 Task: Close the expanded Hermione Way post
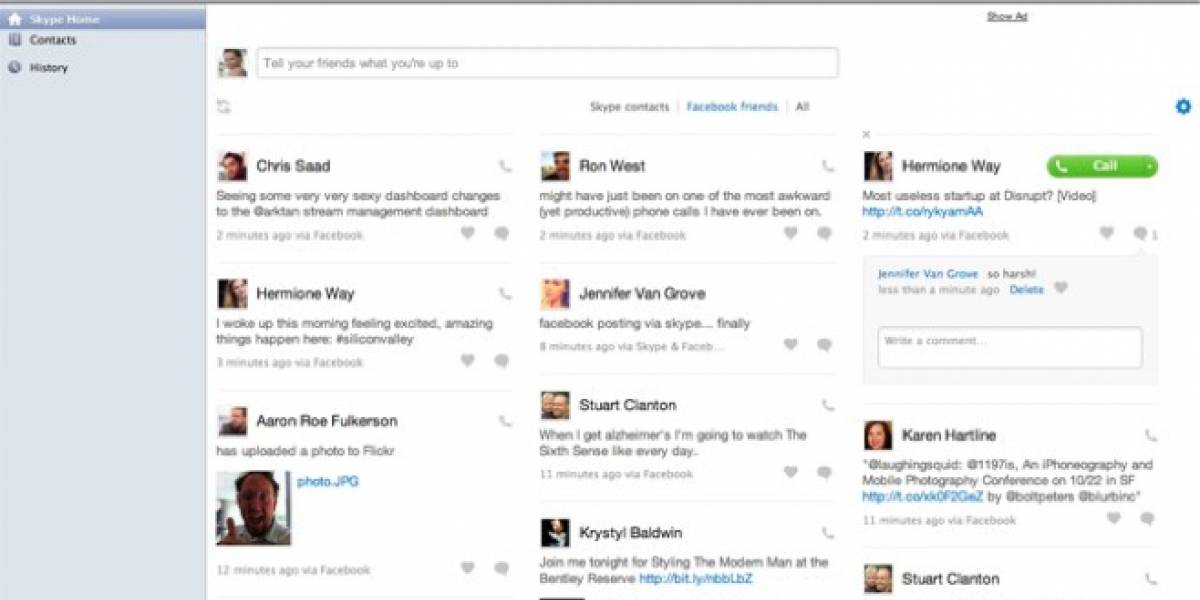pos(866,134)
